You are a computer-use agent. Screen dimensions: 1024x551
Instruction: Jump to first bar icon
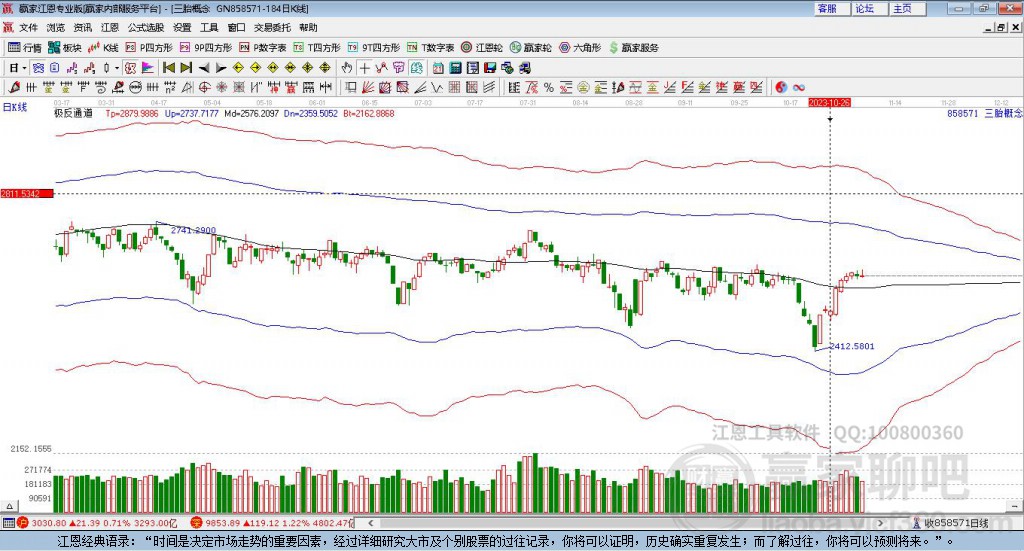[x=168, y=68]
